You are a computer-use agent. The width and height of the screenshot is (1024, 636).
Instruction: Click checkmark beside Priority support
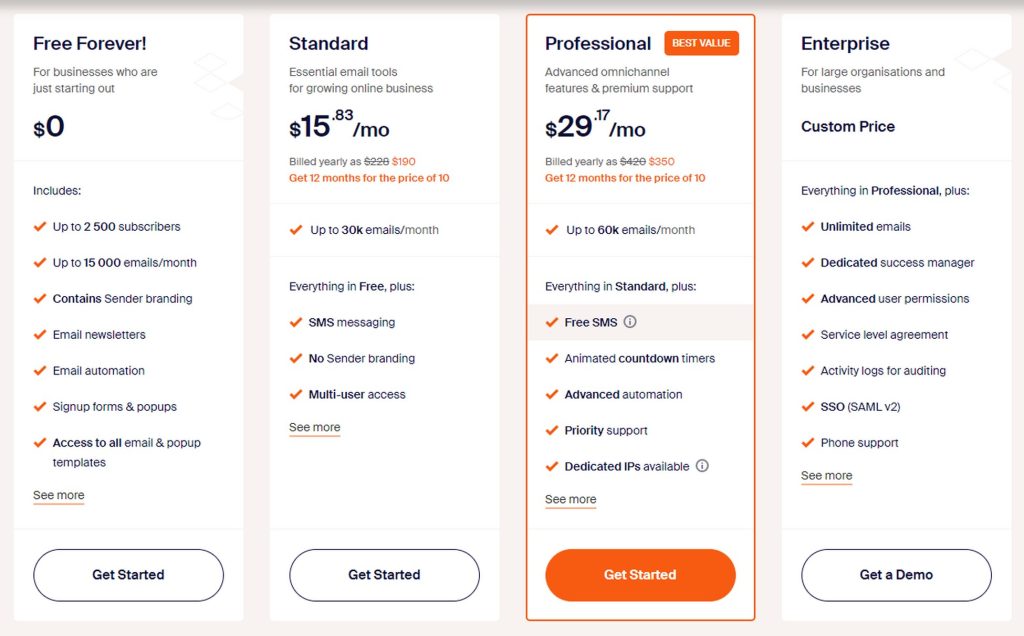point(552,430)
